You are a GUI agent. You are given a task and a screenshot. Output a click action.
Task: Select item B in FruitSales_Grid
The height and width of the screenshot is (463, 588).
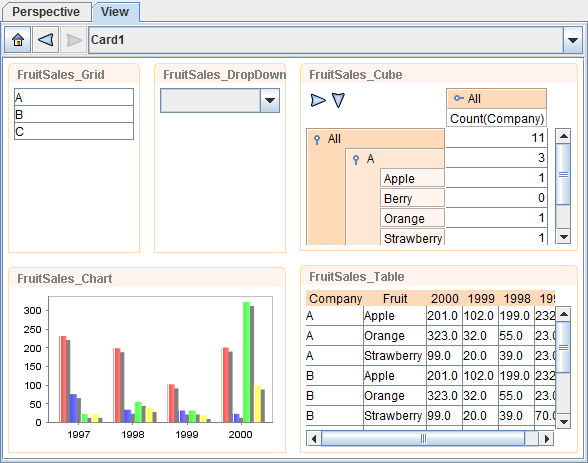[74, 114]
